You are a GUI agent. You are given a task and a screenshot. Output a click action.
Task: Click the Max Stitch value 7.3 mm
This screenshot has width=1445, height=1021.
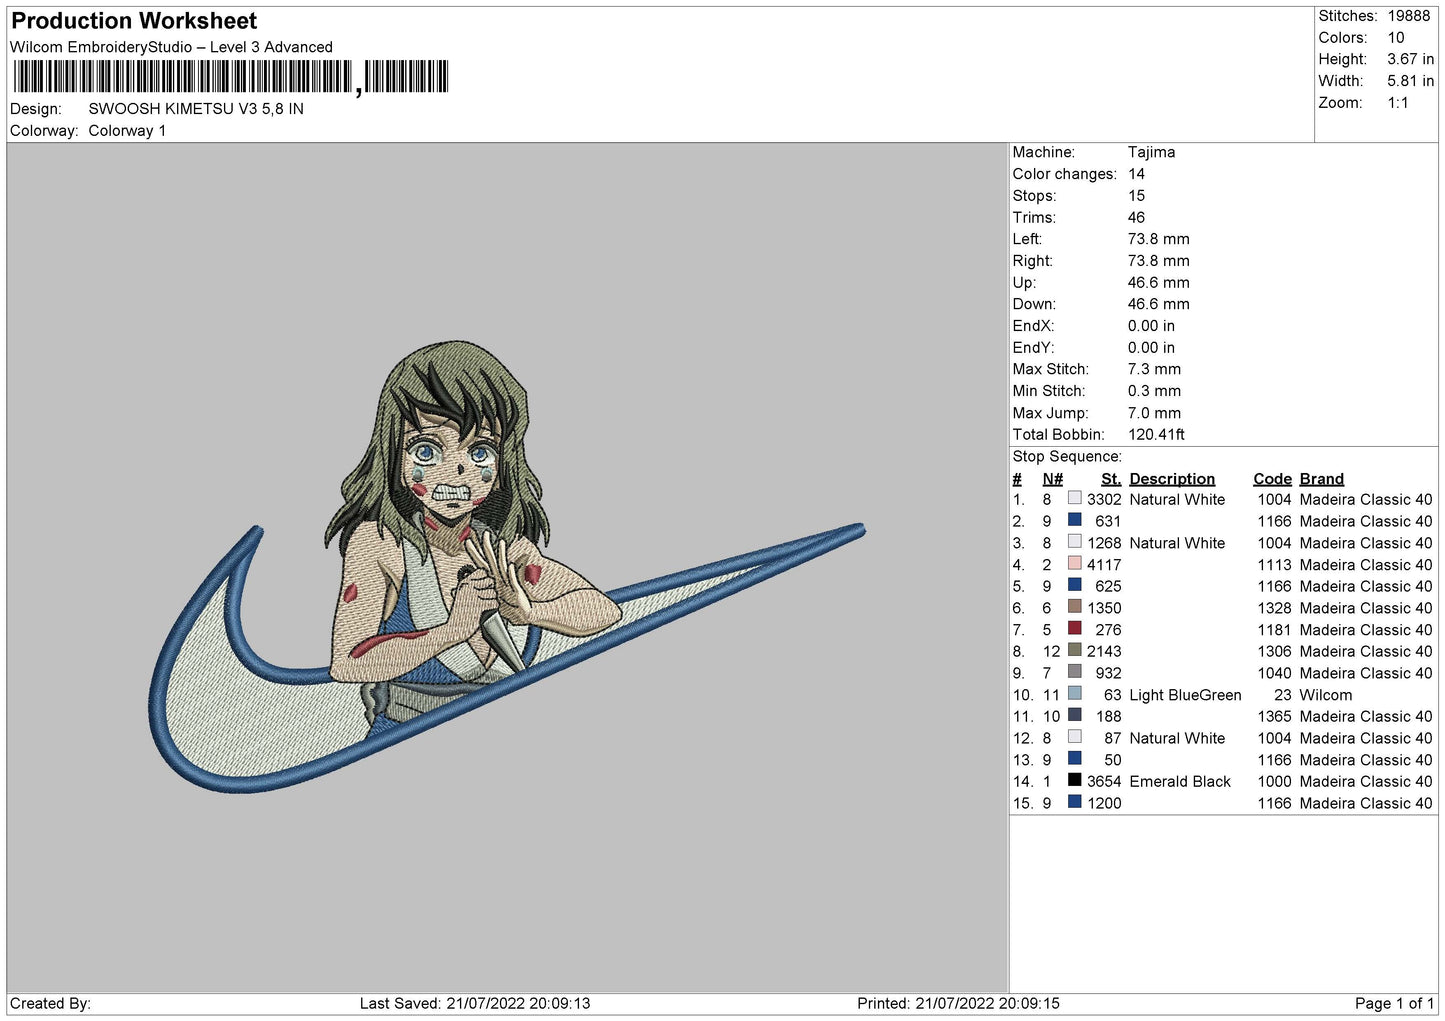click(x=1154, y=369)
